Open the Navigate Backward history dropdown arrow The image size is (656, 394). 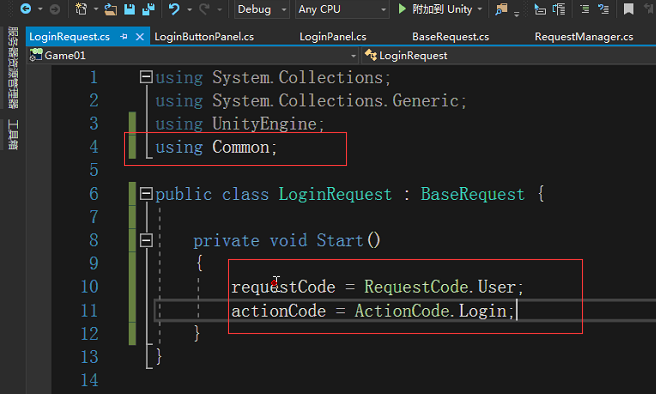[x=40, y=9]
